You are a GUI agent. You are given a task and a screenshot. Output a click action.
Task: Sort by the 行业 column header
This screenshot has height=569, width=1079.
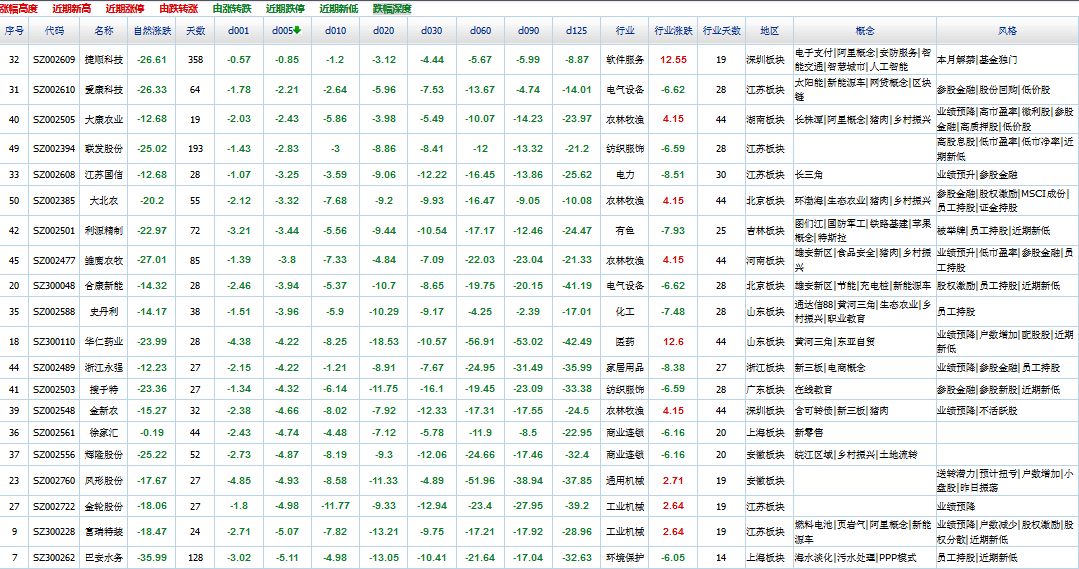coord(625,31)
